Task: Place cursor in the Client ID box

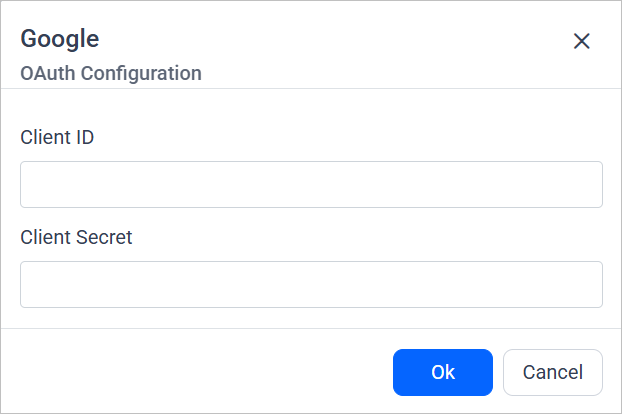Action: click(311, 184)
